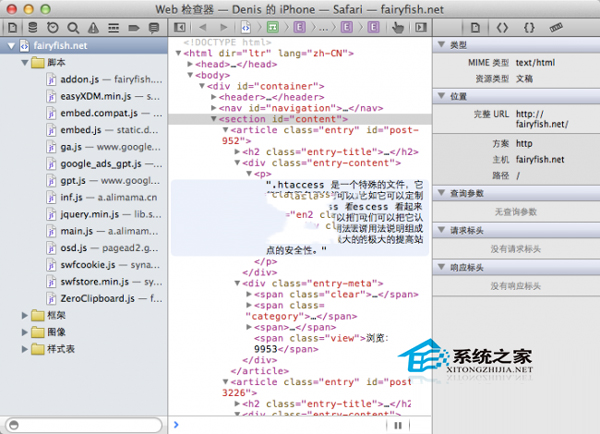Click the nav id="navigation" DOM node
This screenshot has width=600, height=434.
[x=300, y=108]
